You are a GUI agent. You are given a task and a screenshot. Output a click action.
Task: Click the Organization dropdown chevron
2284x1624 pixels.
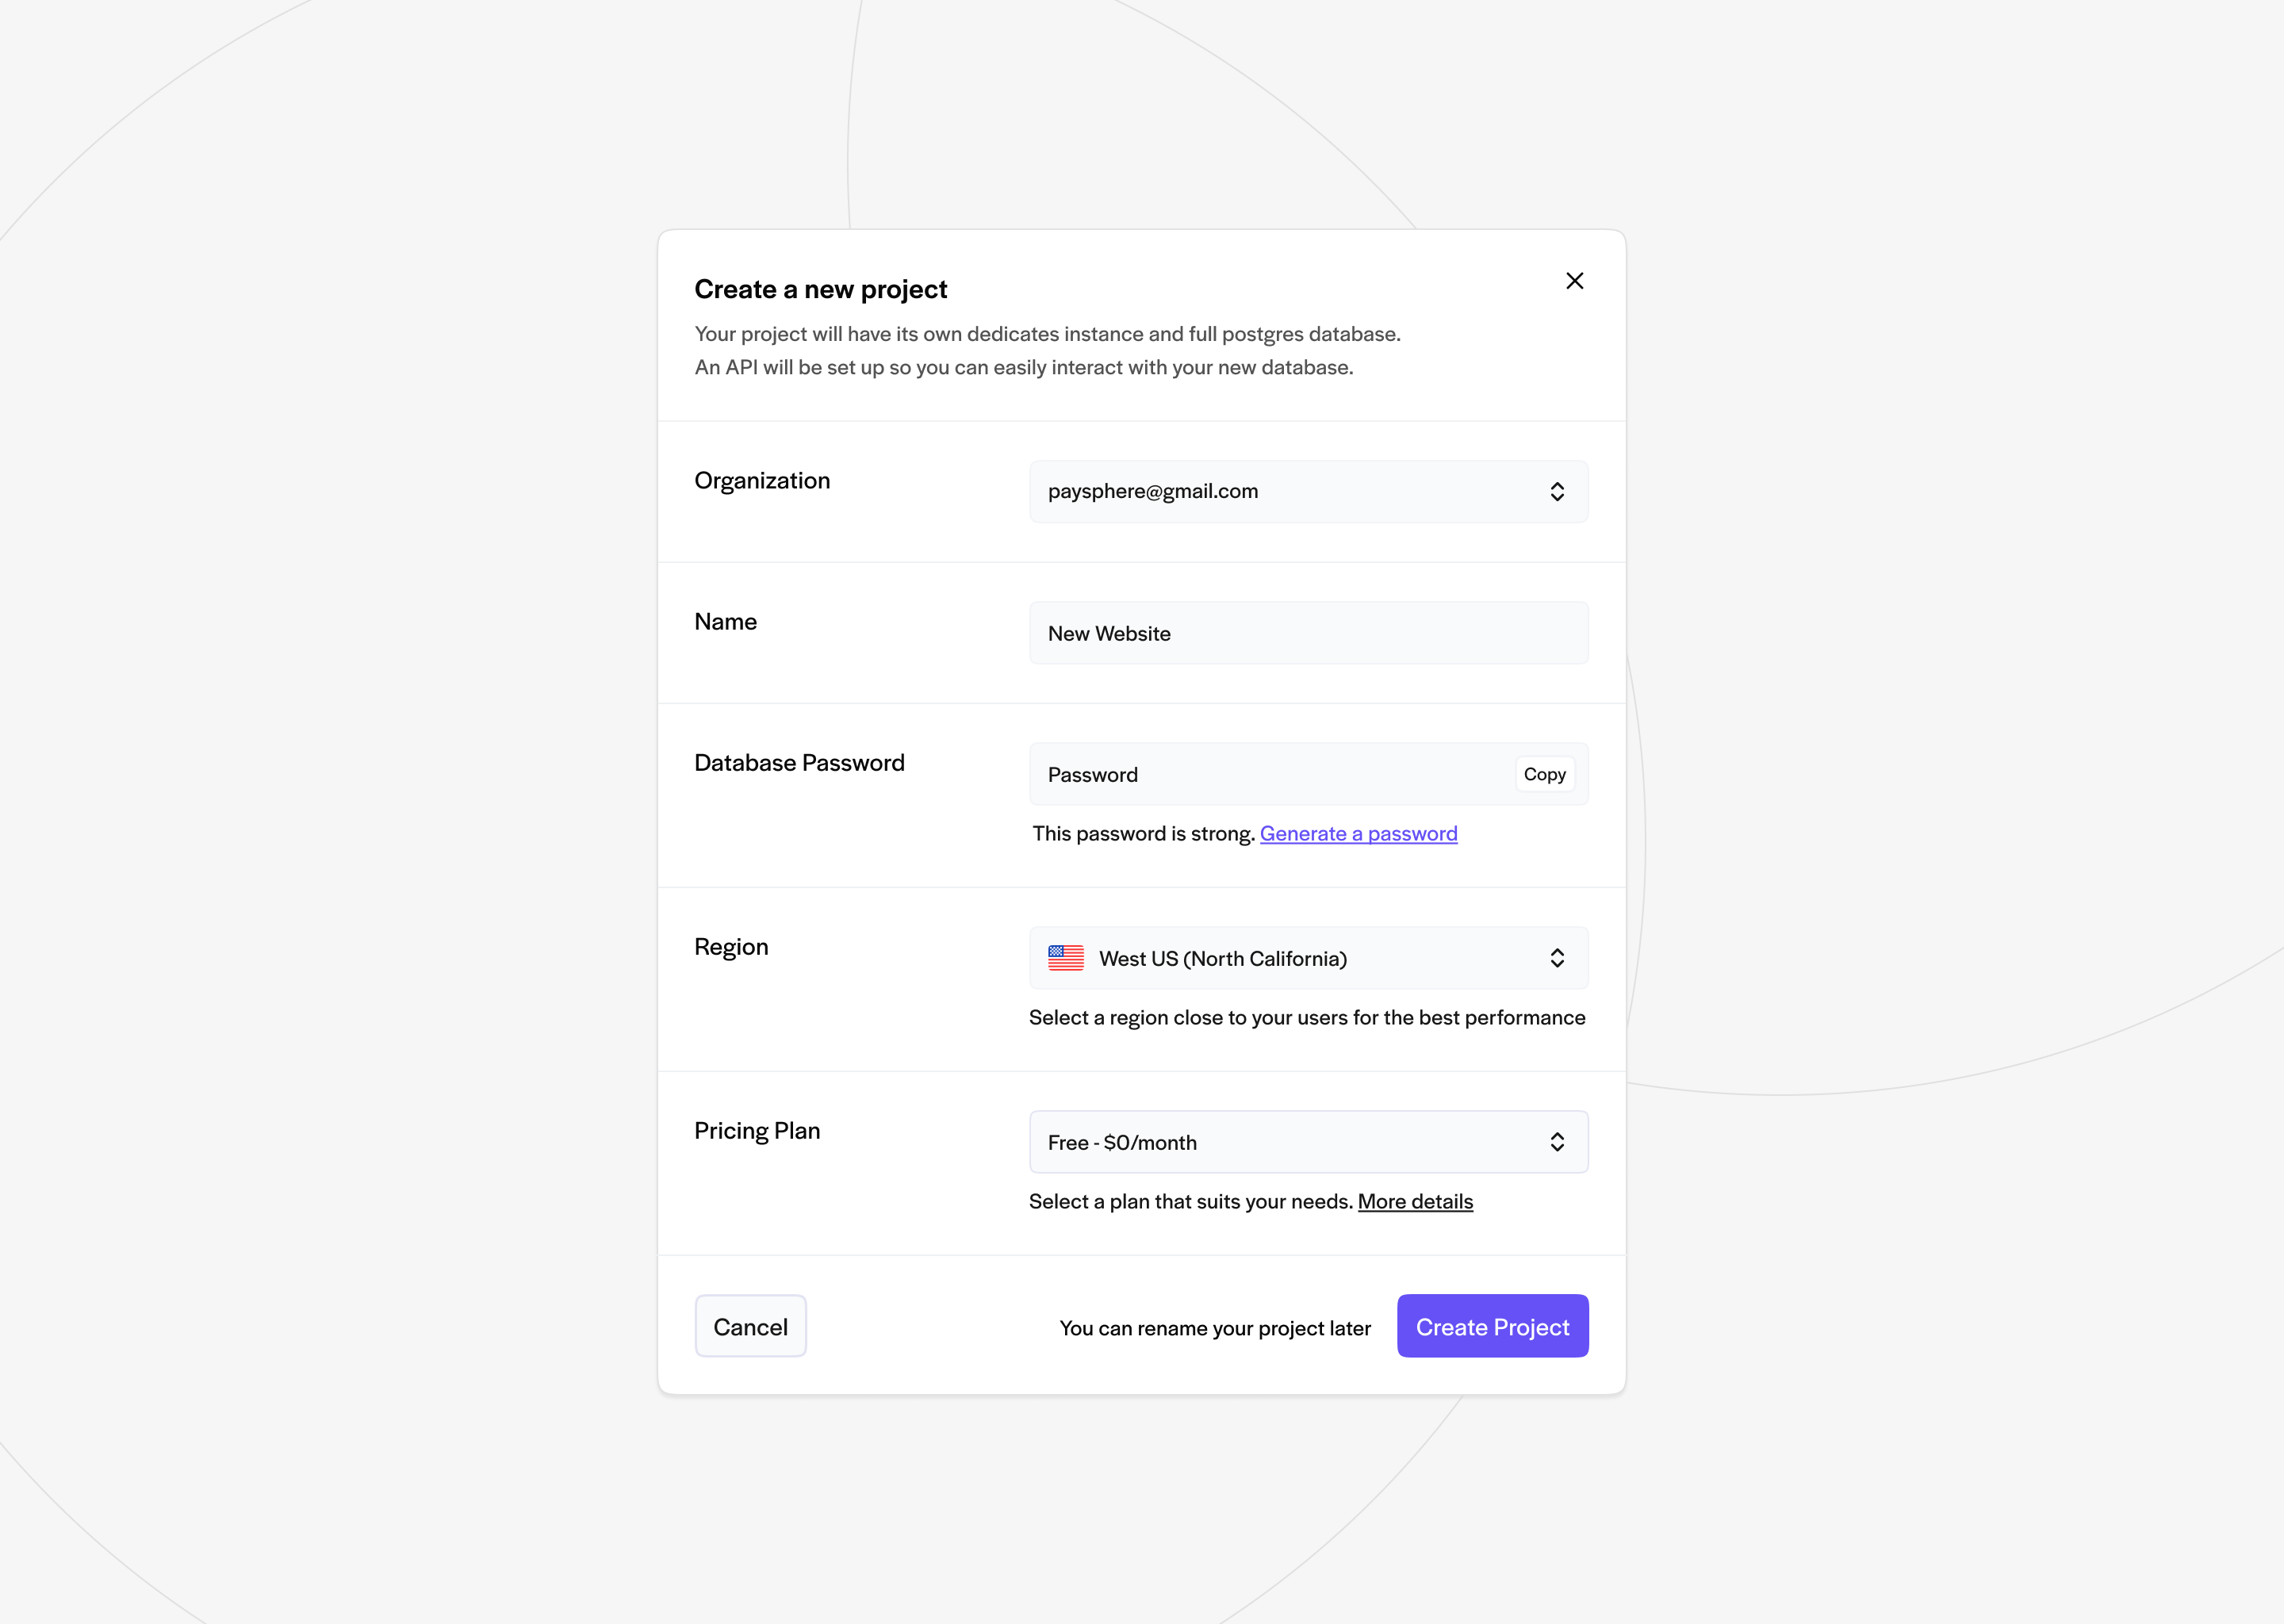[1557, 491]
